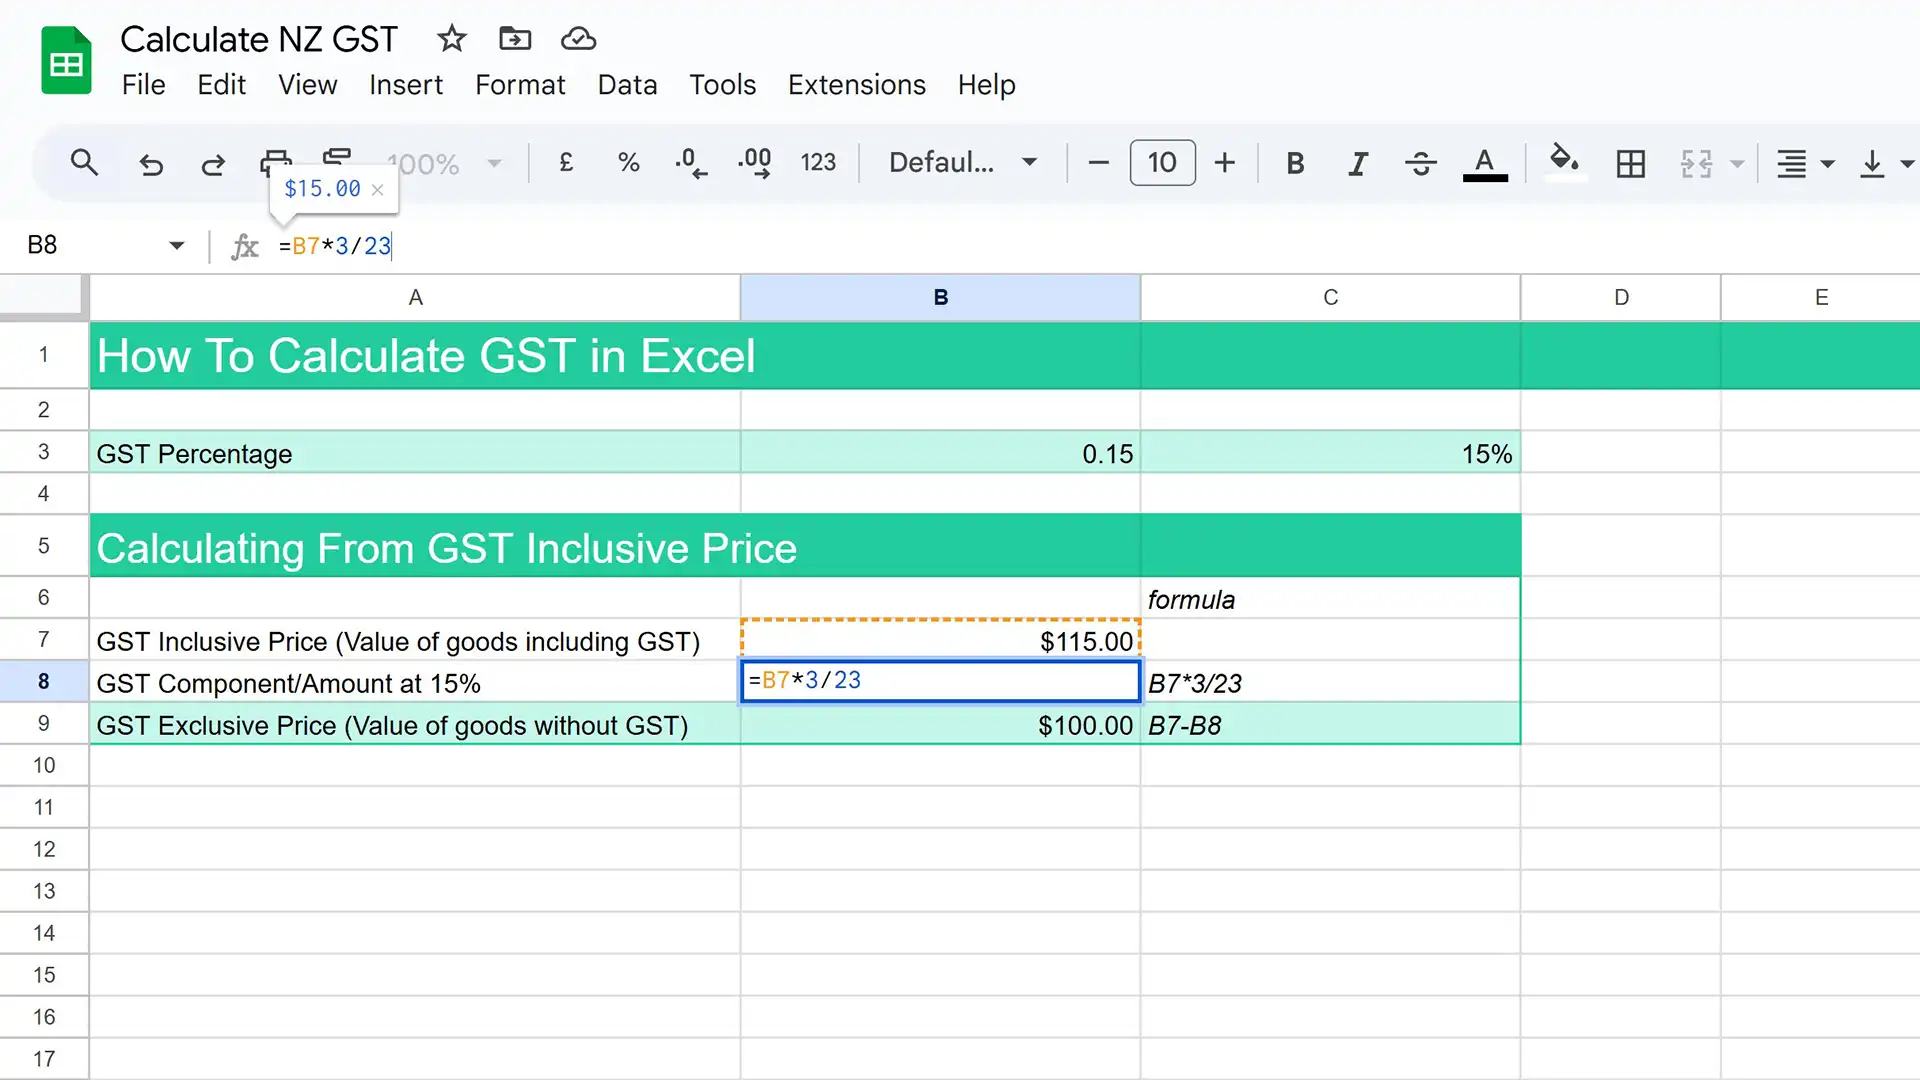Apply strikethrough formatting
1920x1080 pixels.
click(1420, 163)
